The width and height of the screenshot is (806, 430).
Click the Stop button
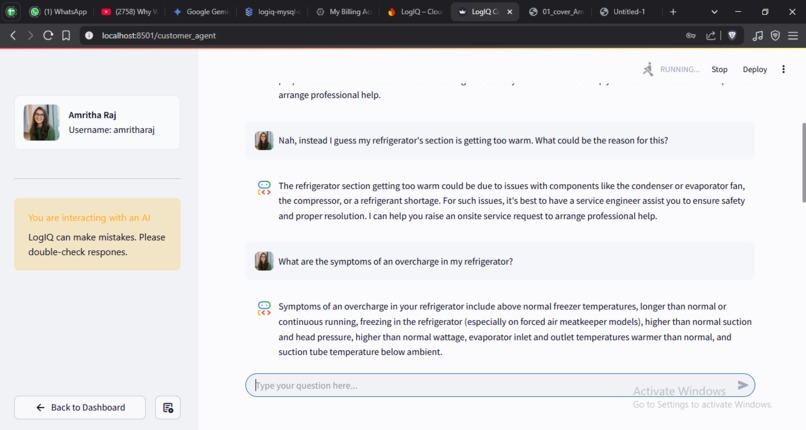coord(719,69)
